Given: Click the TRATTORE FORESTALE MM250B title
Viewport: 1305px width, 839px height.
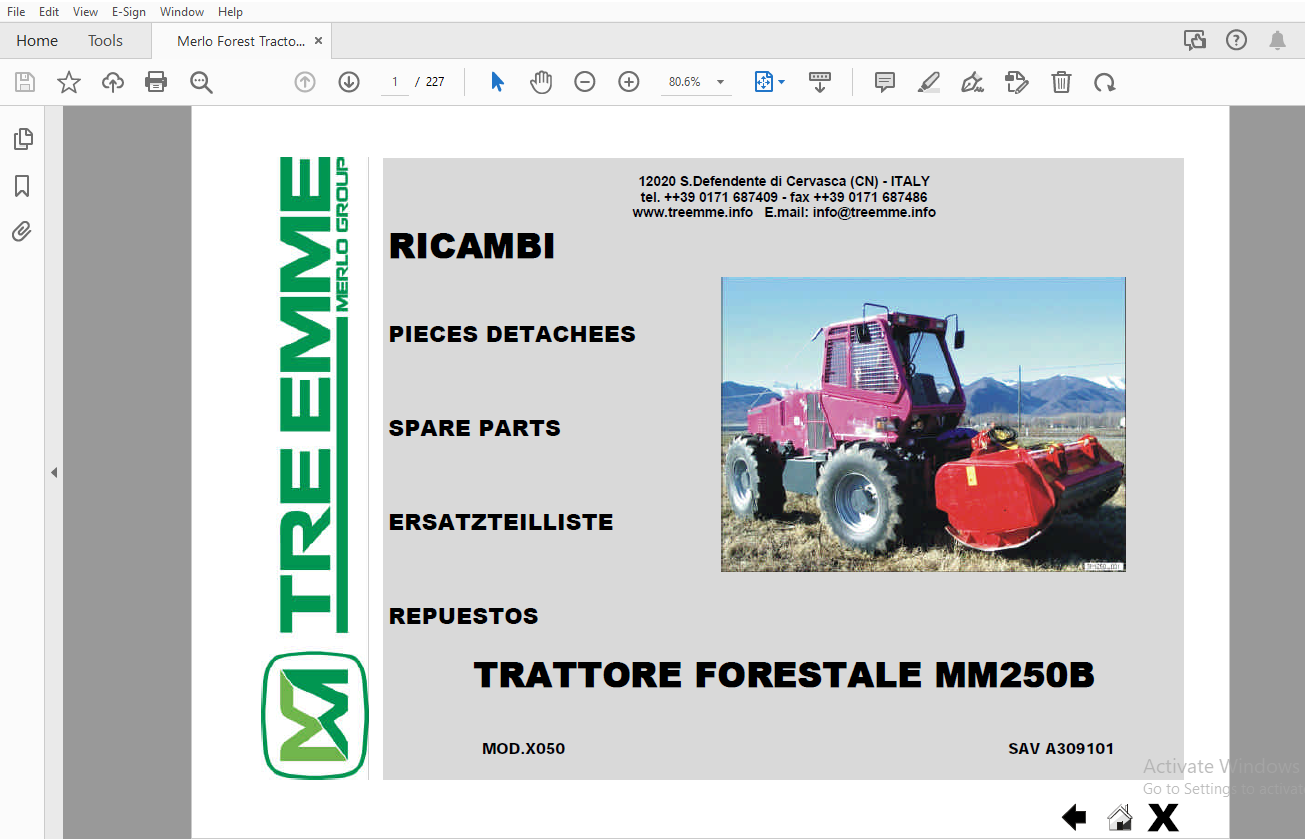Looking at the screenshot, I should [x=785, y=676].
